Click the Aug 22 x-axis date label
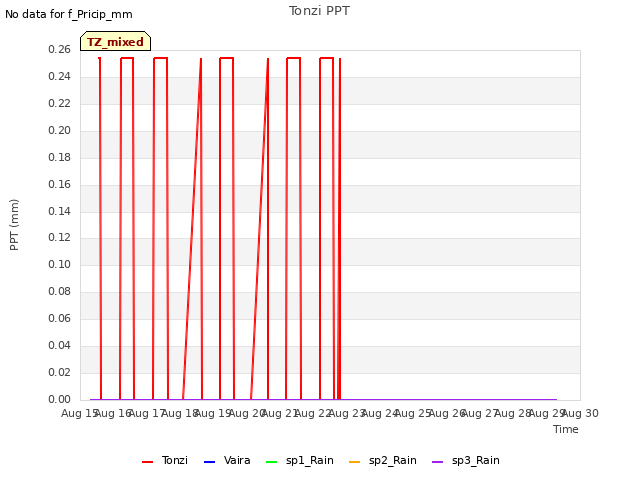The width and height of the screenshot is (640, 480). (313, 413)
